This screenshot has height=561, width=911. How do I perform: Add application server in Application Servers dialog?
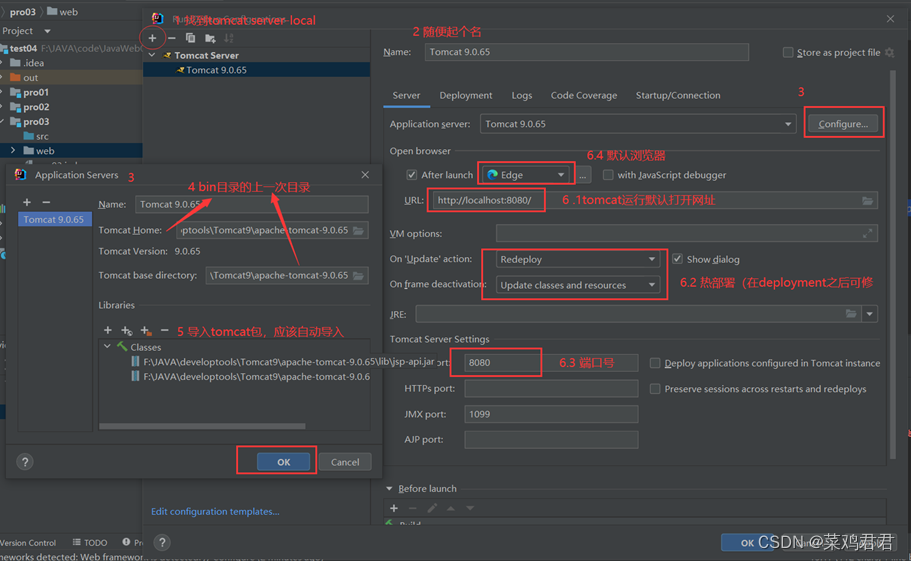pos(27,202)
